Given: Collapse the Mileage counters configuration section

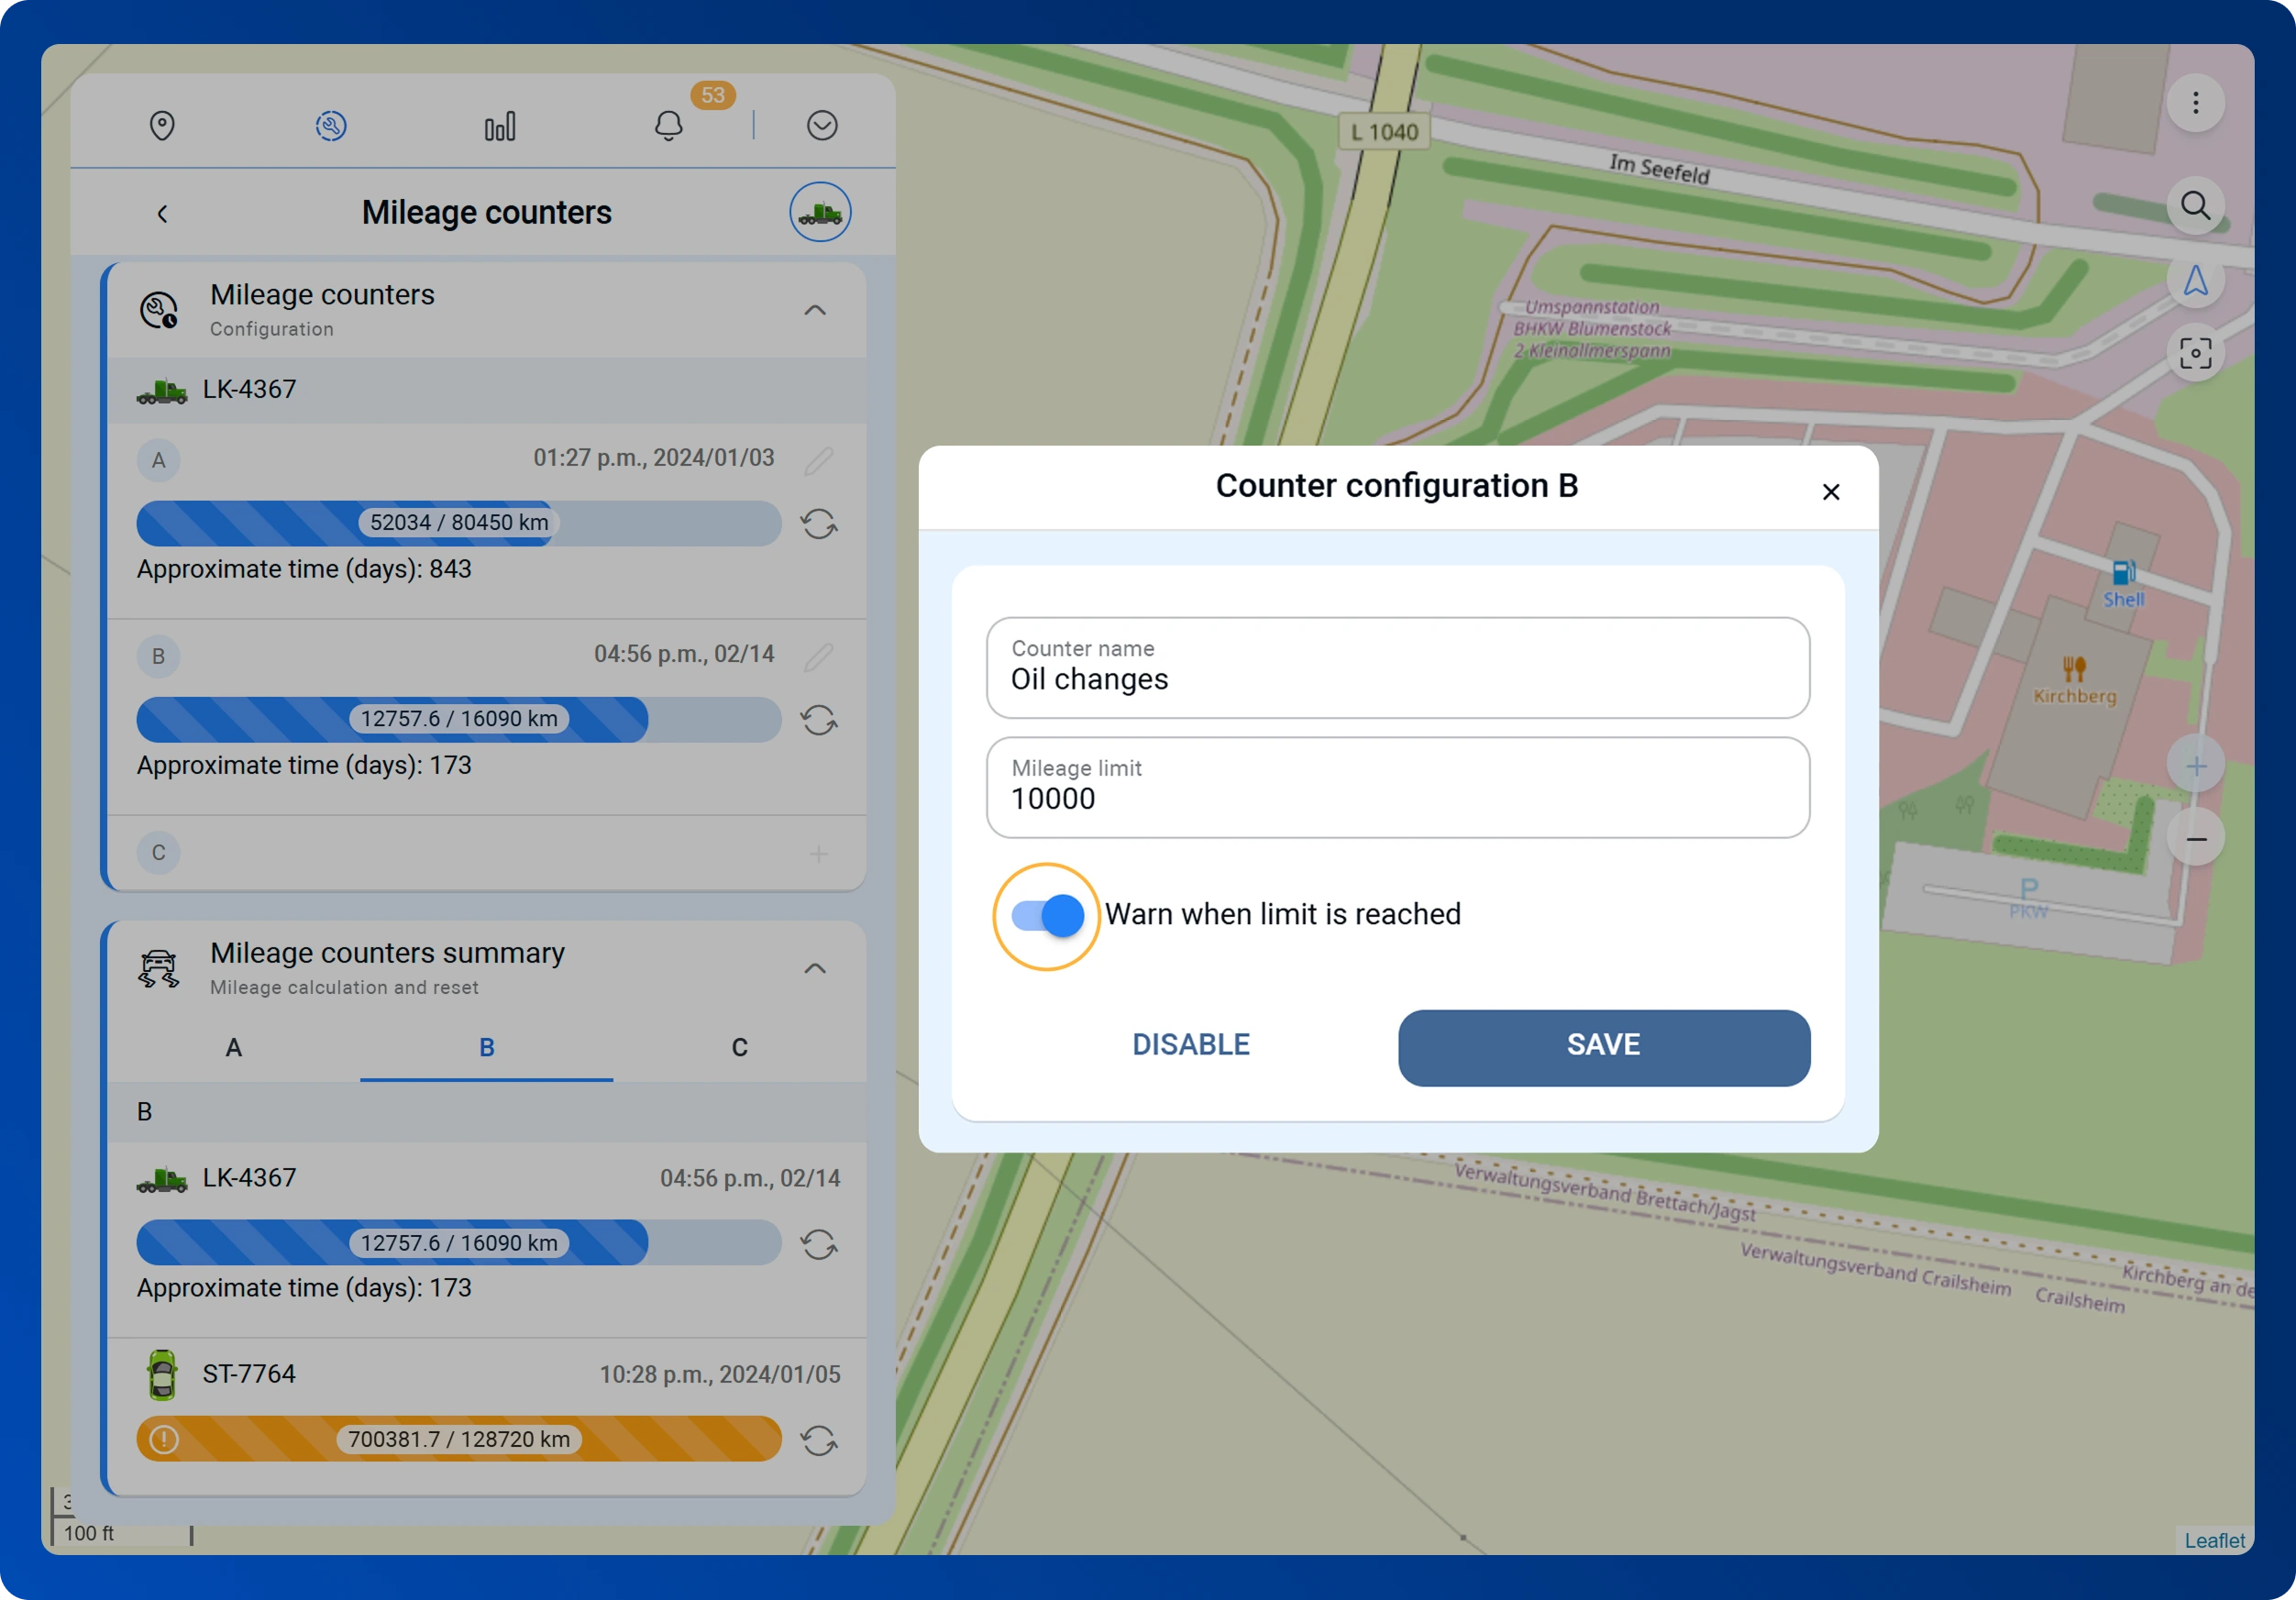Looking at the screenshot, I should (815, 311).
